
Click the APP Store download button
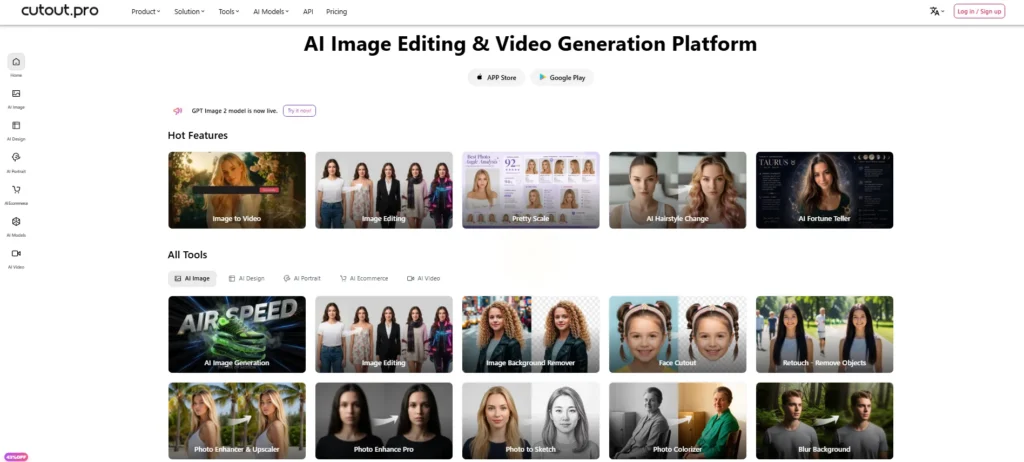click(x=496, y=77)
